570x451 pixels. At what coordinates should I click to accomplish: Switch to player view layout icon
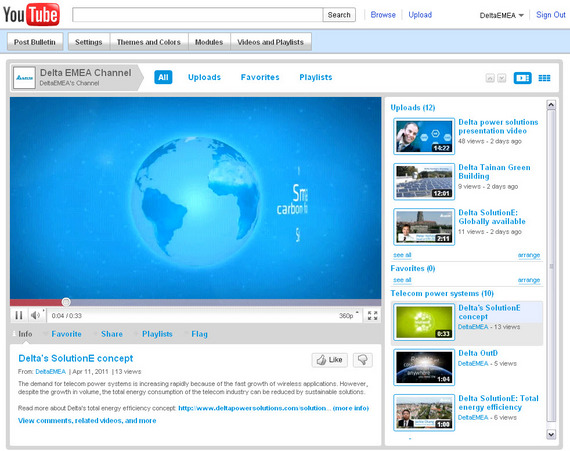click(x=522, y=78)
